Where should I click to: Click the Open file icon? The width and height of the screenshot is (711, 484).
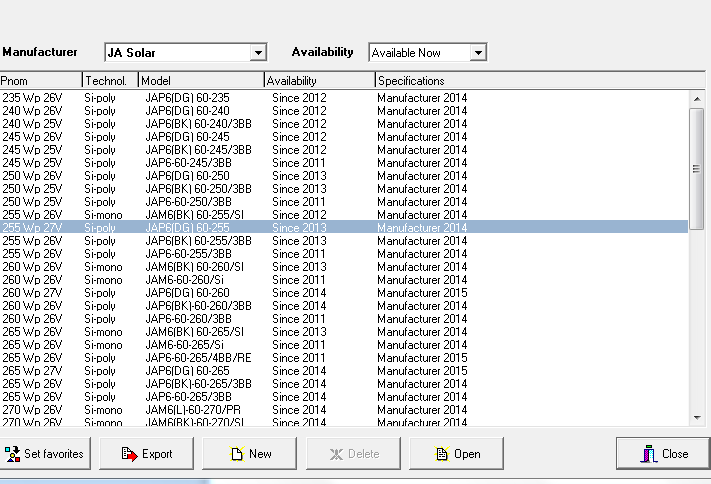point(442,454)
